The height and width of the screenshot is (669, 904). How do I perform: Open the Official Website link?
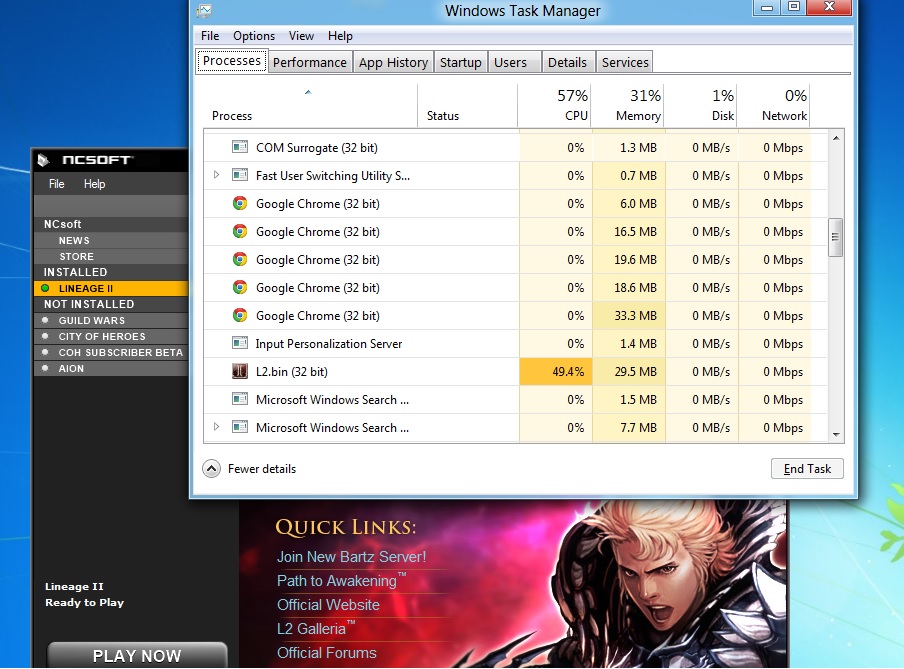click(328, 604)
